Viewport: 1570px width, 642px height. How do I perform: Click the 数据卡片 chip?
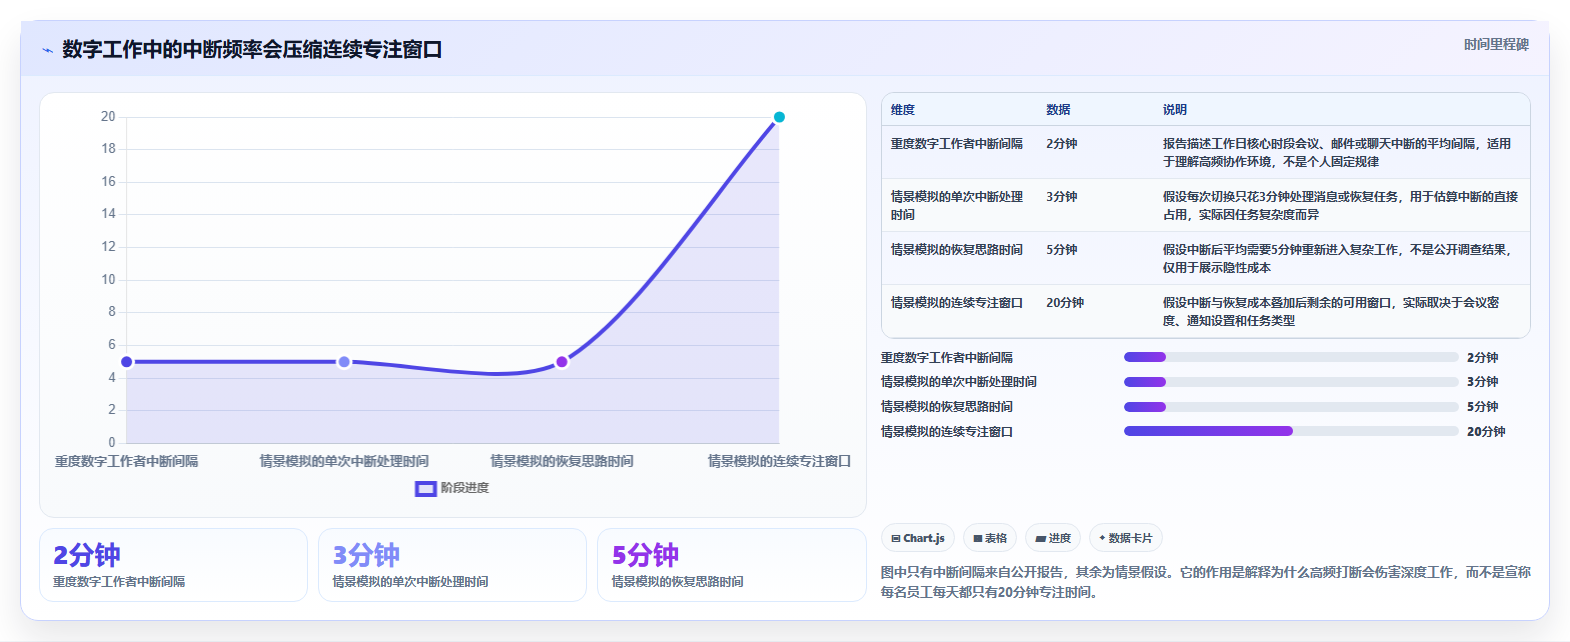pos(1126,538)
